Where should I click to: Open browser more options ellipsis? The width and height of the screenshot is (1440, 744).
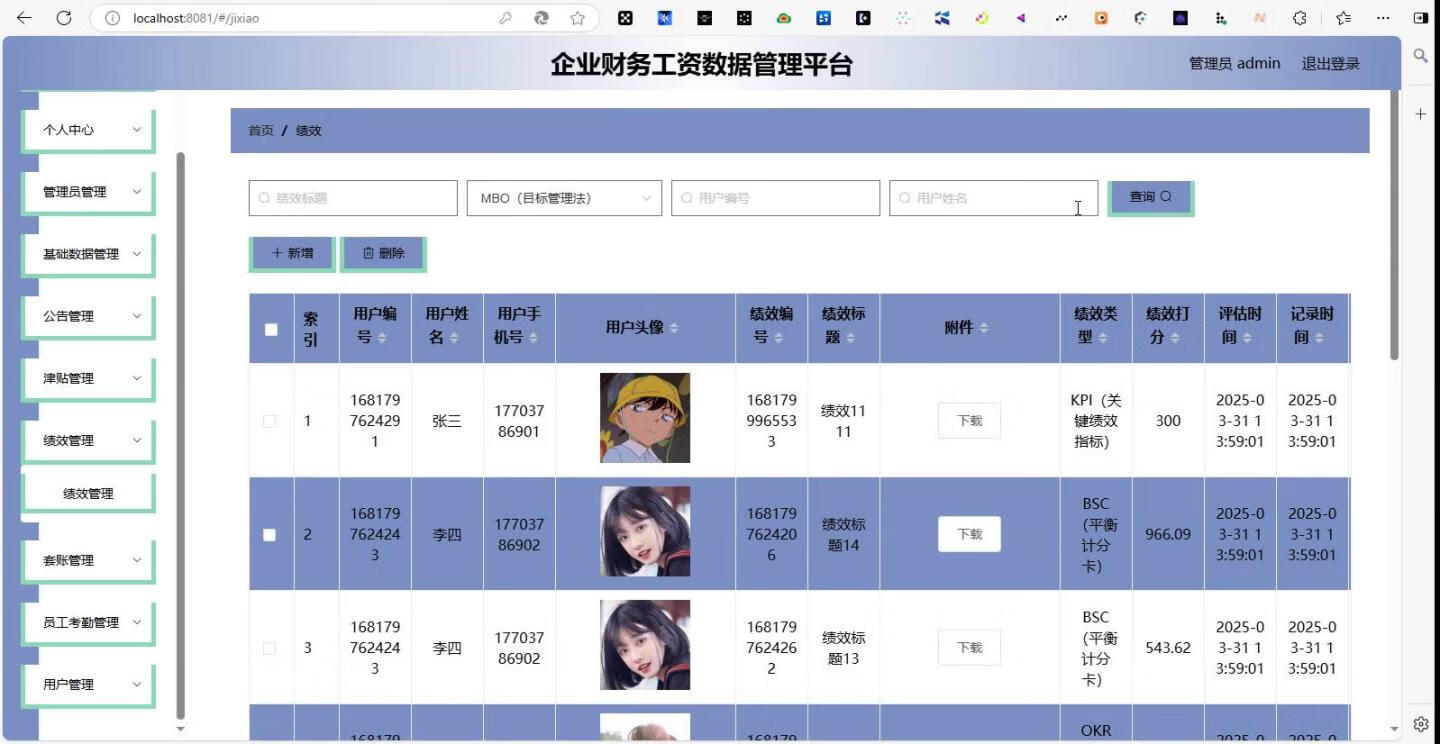[x=1383, y=18]
